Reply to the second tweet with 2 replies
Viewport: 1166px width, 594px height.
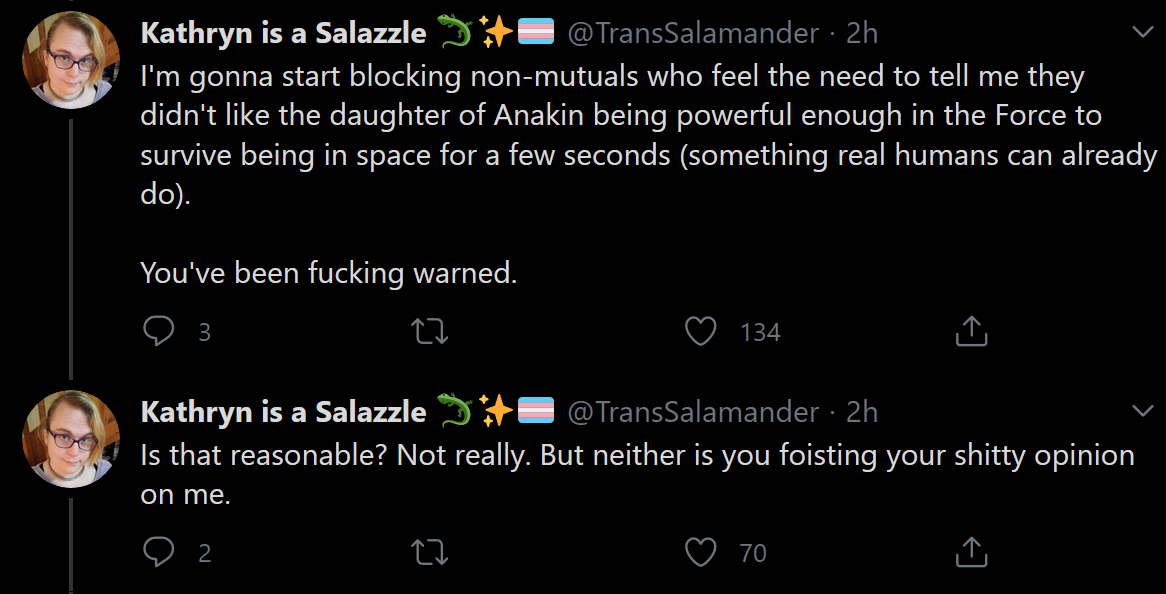158,552
